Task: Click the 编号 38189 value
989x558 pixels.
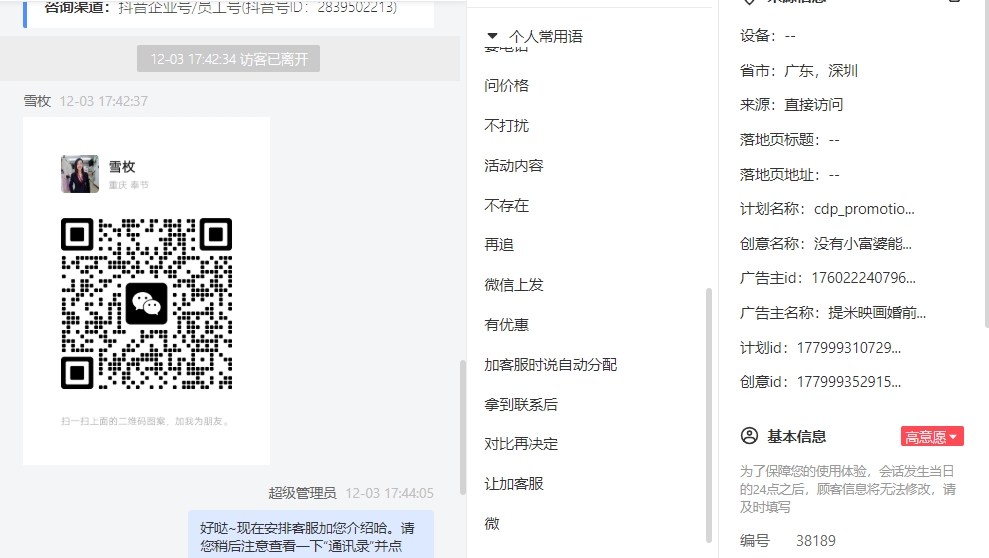Action: 816,541
